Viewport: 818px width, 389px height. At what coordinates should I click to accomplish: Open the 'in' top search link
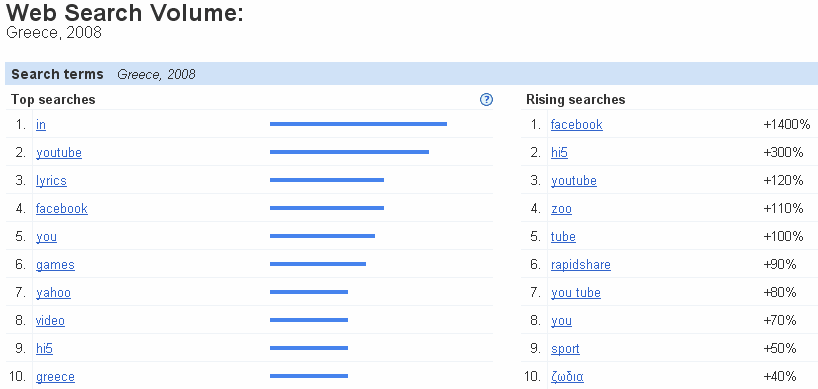click(41, 125)
